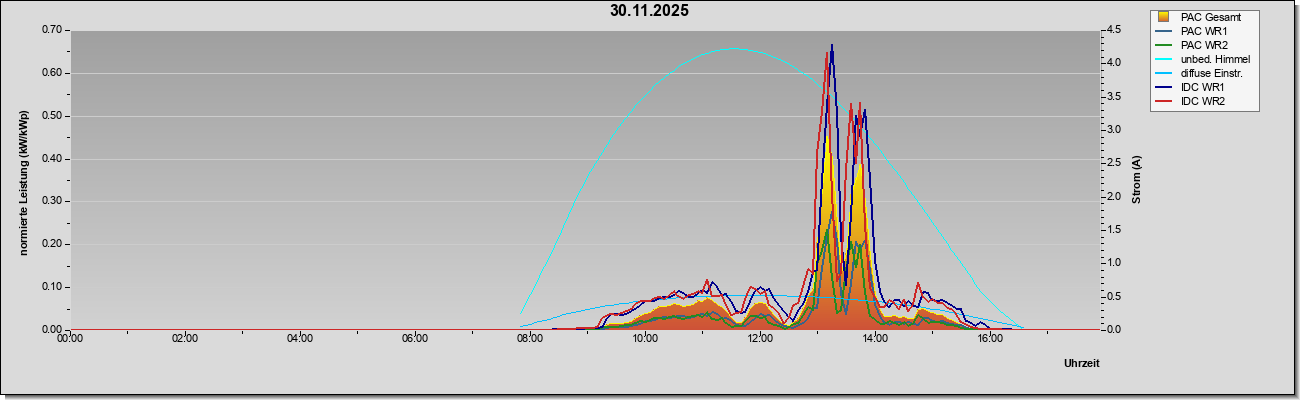Click the top of the cyan clear-sky curve
Image resolution: width=1300 pixels, height=400 pixels.
click(x=732, y=48)
